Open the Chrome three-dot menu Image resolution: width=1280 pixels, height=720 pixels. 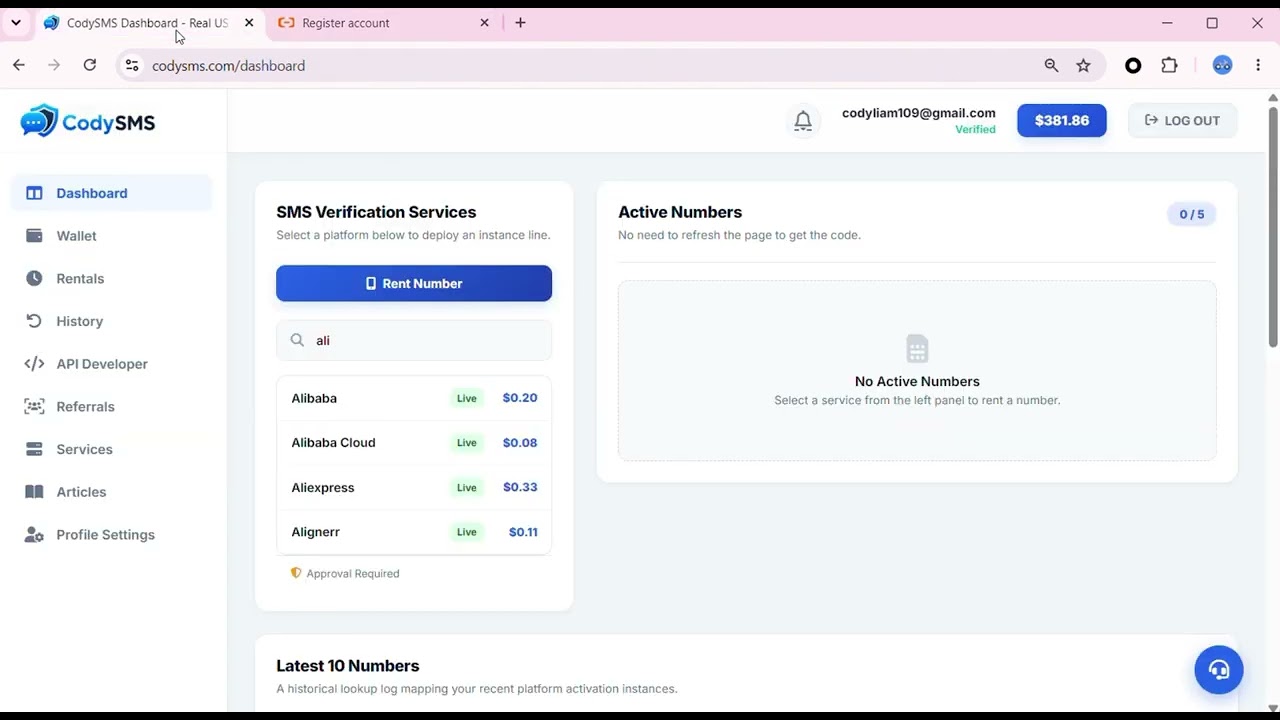1258,65
